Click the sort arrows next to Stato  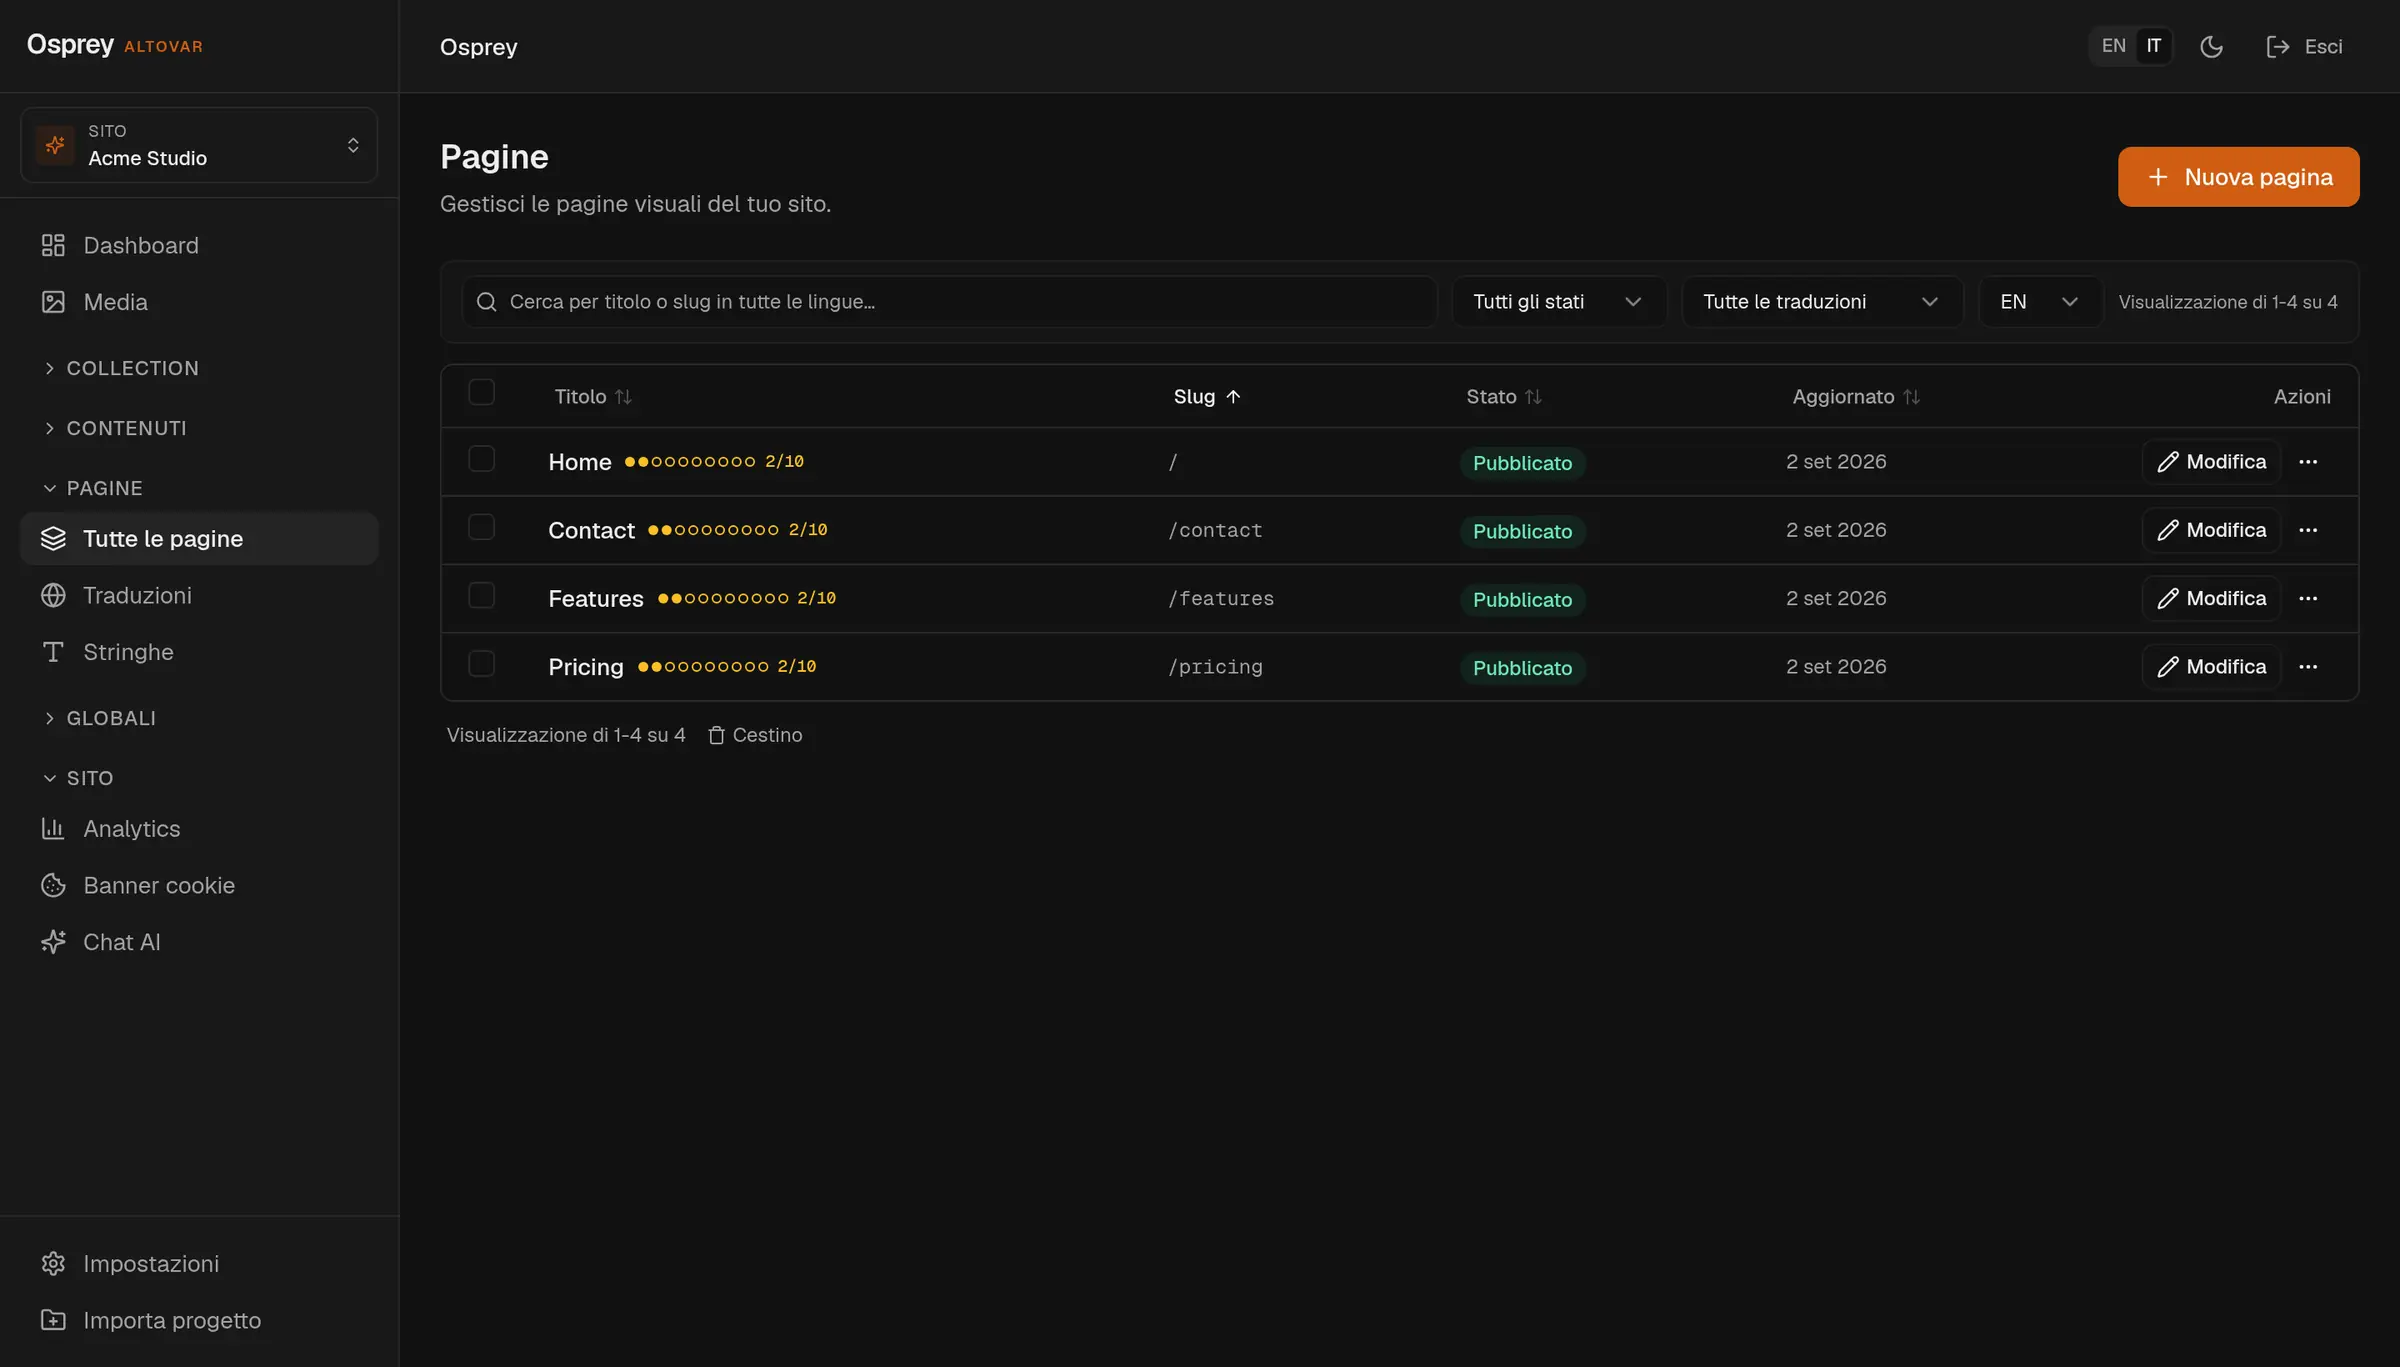[1533, 397]
